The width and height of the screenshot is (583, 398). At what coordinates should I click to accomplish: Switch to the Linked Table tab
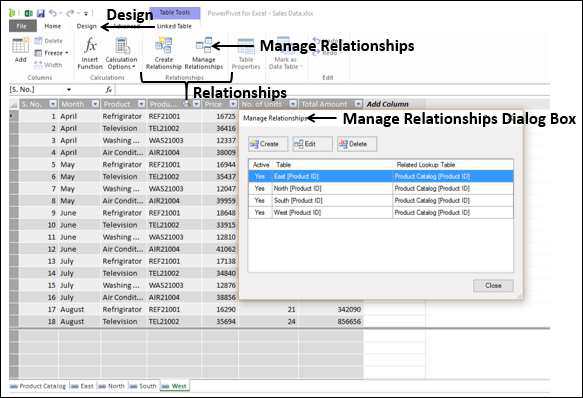tap(174, 26)
